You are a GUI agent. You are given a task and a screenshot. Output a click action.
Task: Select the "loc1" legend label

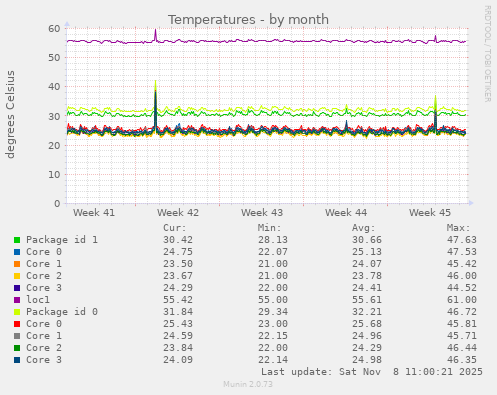[38, 300]
